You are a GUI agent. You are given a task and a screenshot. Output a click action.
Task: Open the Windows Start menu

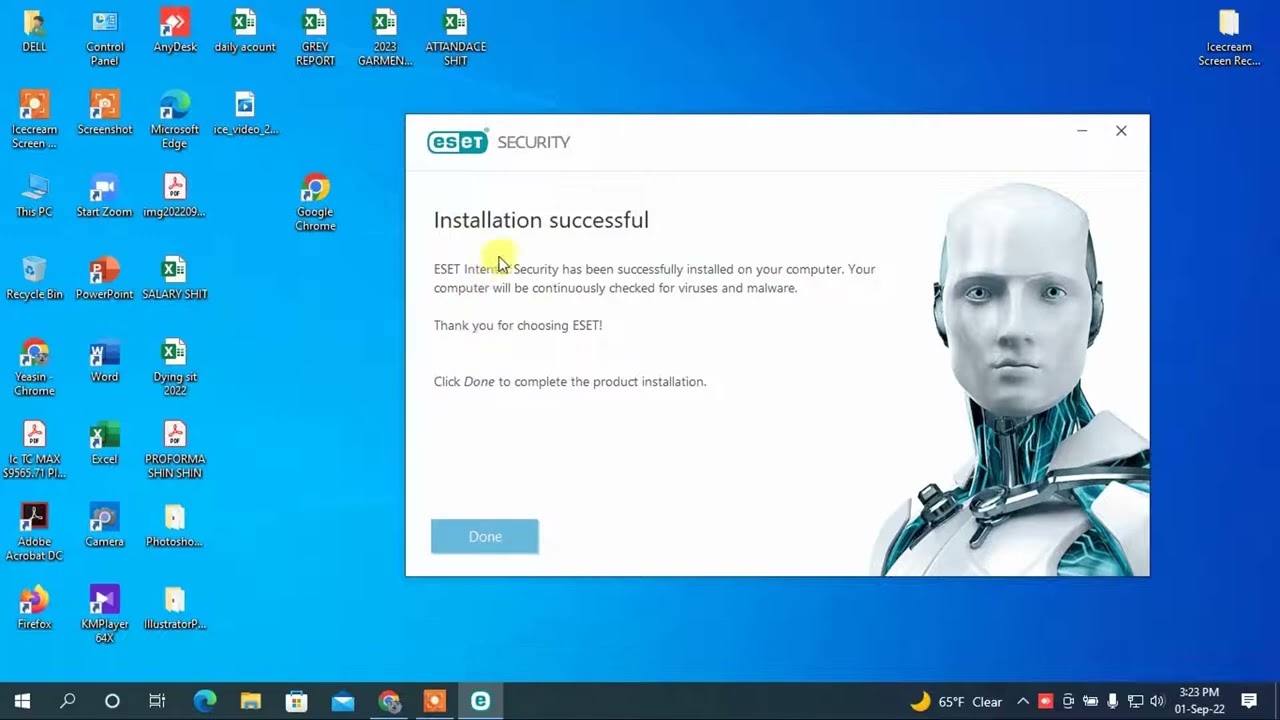(22, 701)
